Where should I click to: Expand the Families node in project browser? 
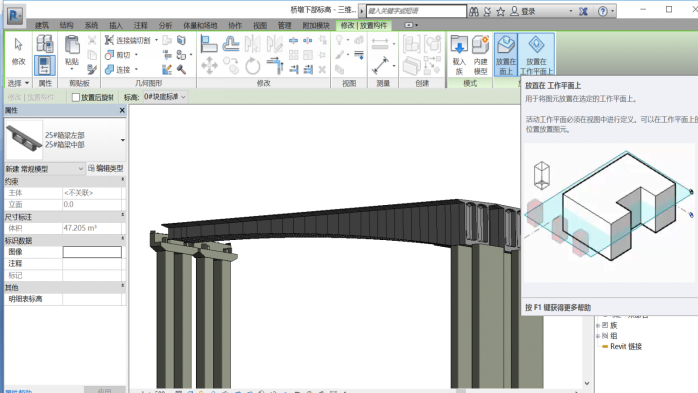[x=599, y=325]
